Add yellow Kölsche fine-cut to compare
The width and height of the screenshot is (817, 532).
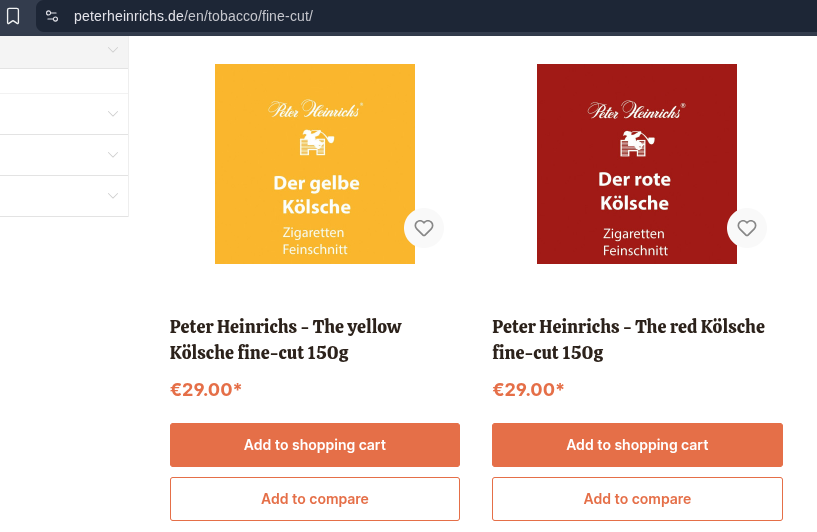(x=315, y=499)
